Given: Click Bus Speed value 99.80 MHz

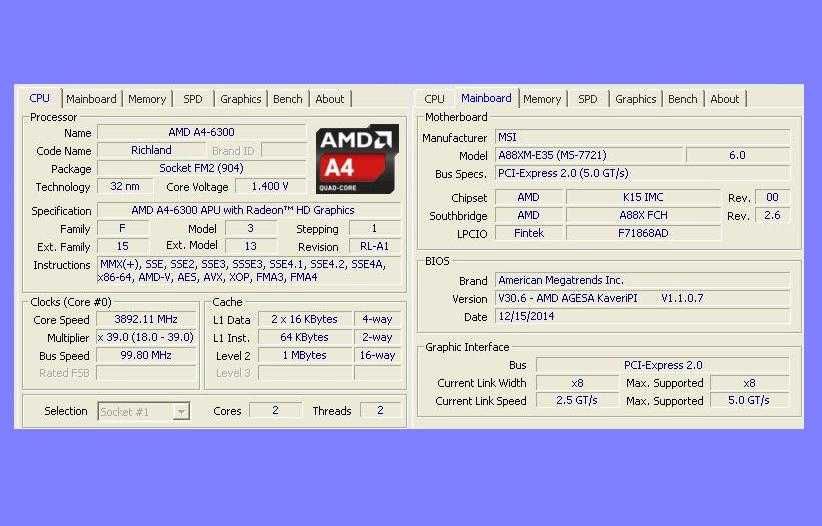Looking at the screenshot, I should 146,355.
